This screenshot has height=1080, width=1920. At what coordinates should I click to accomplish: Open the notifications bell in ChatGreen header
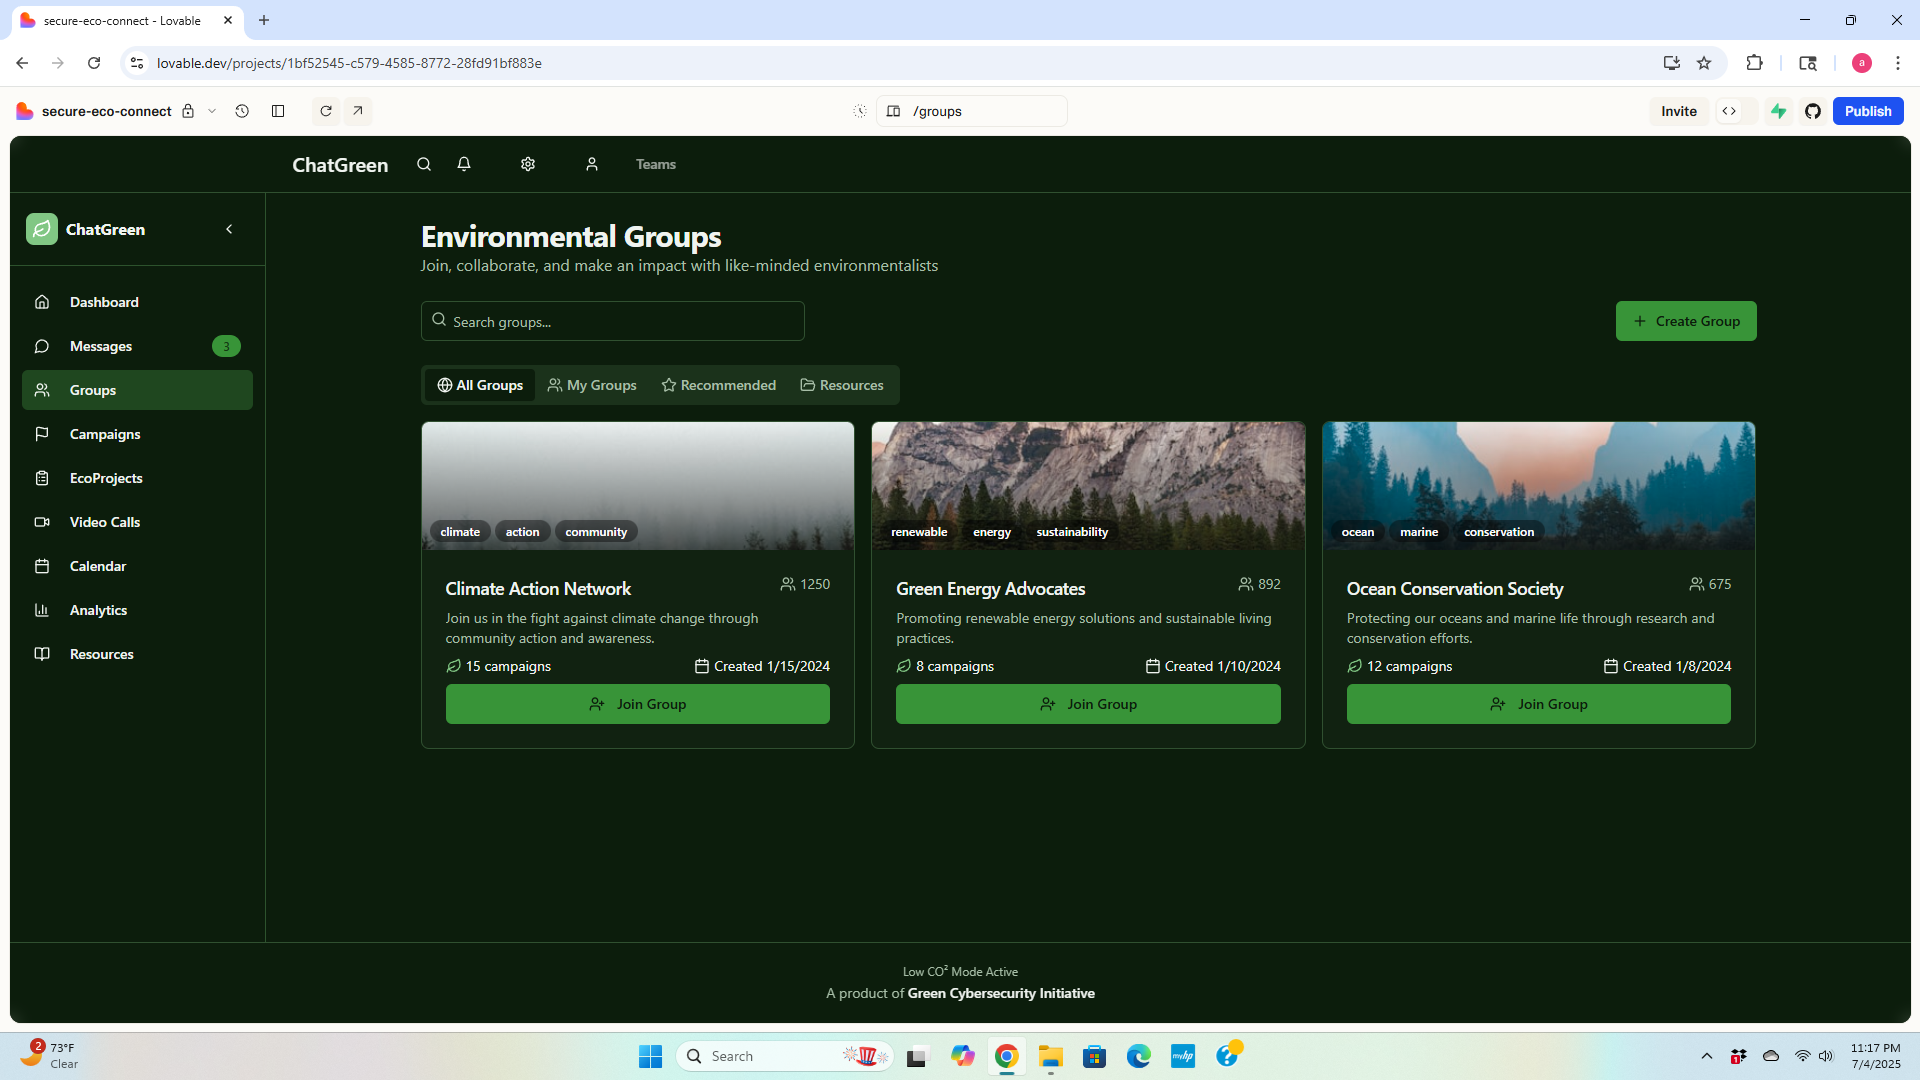click(464, 164)
